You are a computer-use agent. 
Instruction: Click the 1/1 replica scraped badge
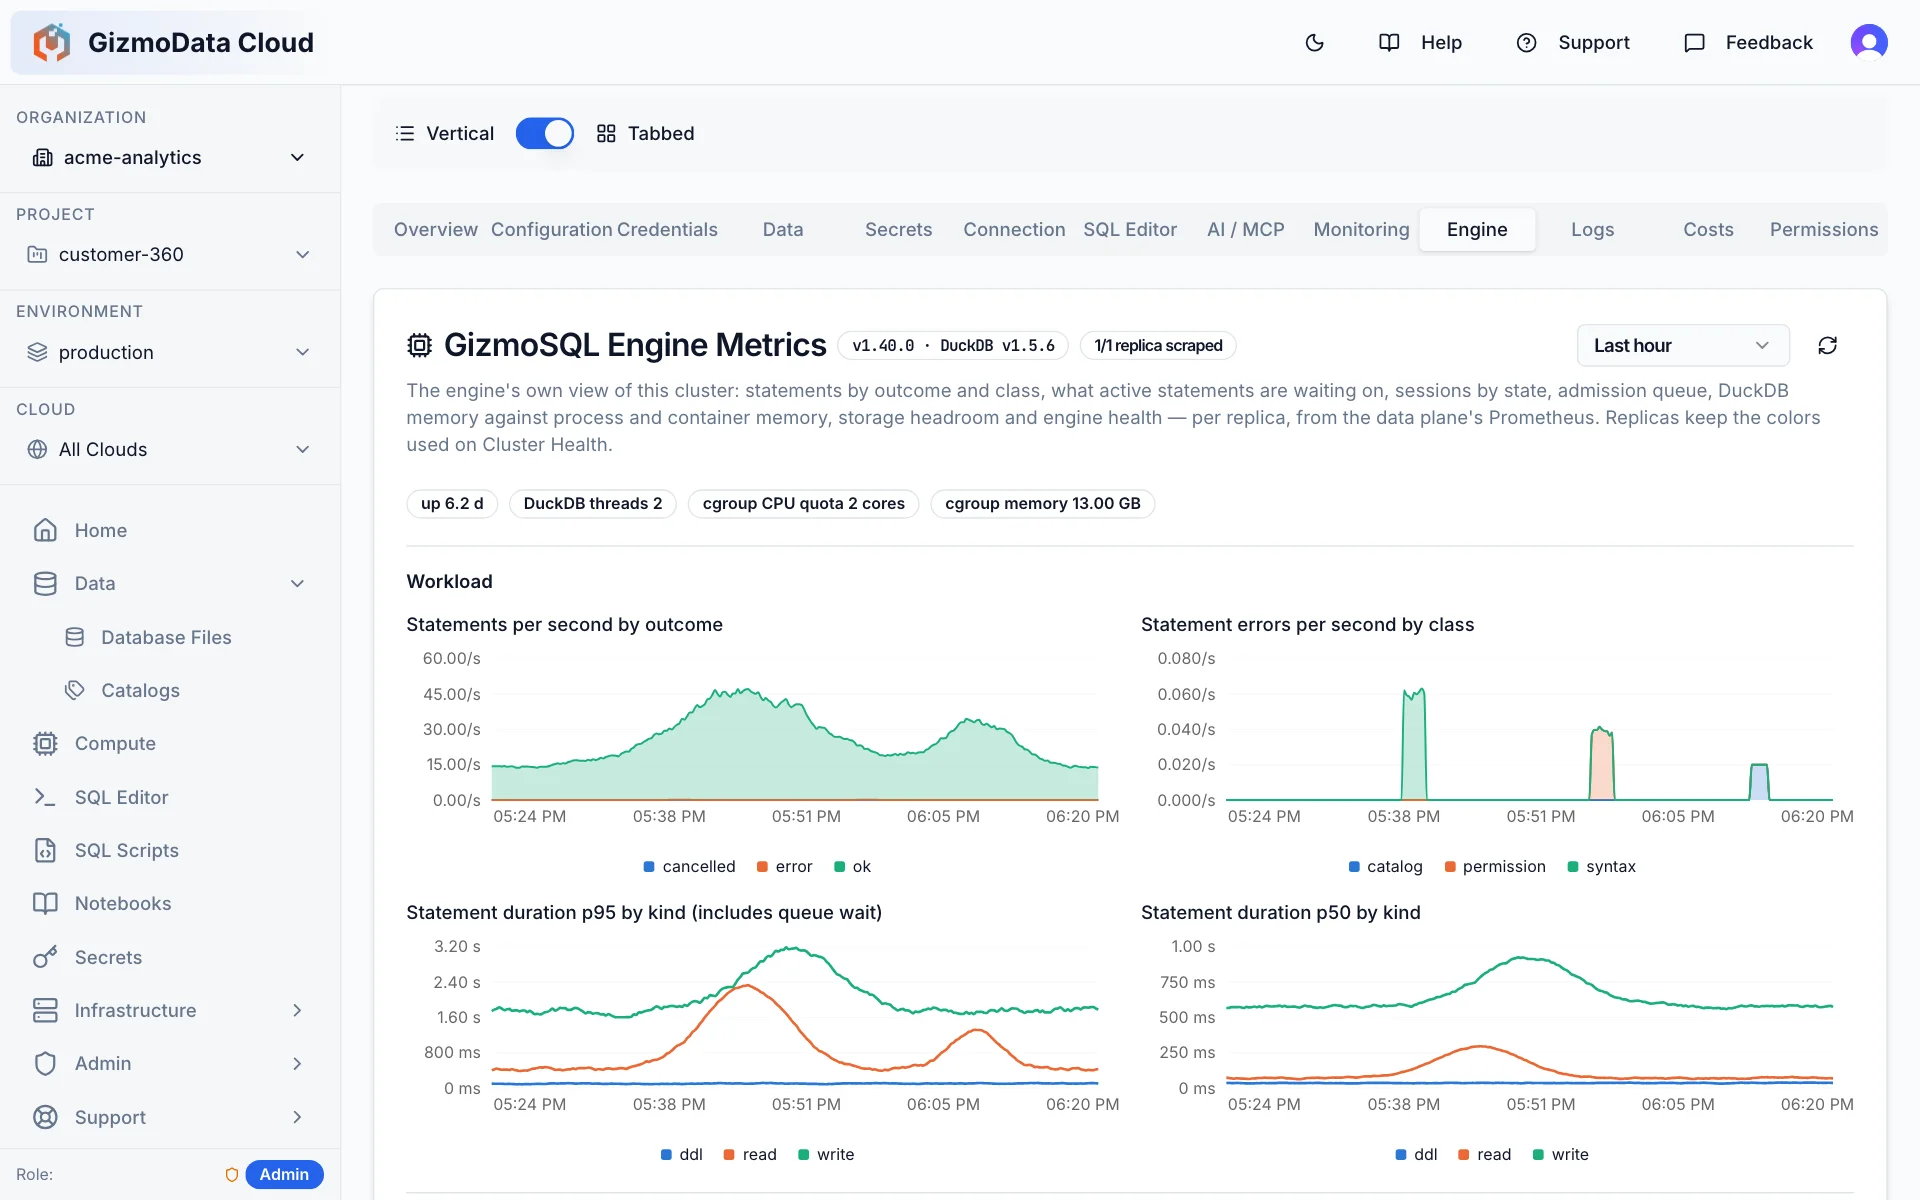coord(1158,345)
